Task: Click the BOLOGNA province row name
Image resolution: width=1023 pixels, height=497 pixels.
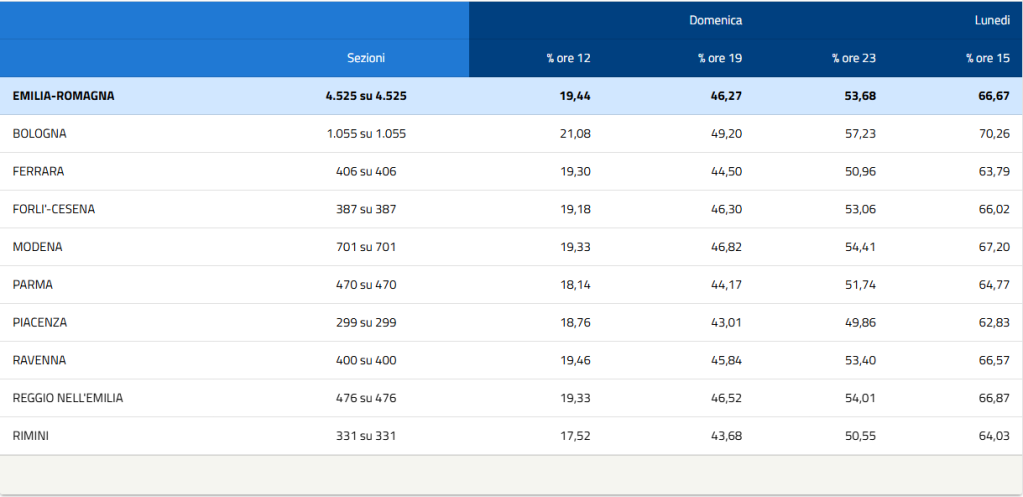Action: point(39,133)
